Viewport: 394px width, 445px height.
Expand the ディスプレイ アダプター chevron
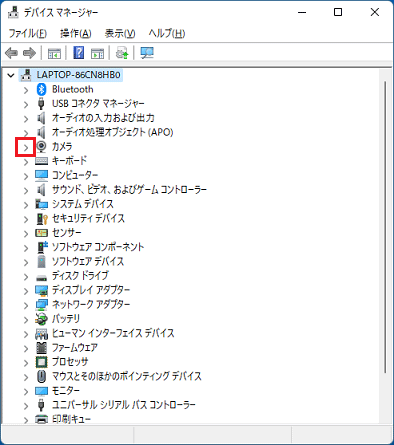coord(26,291)
